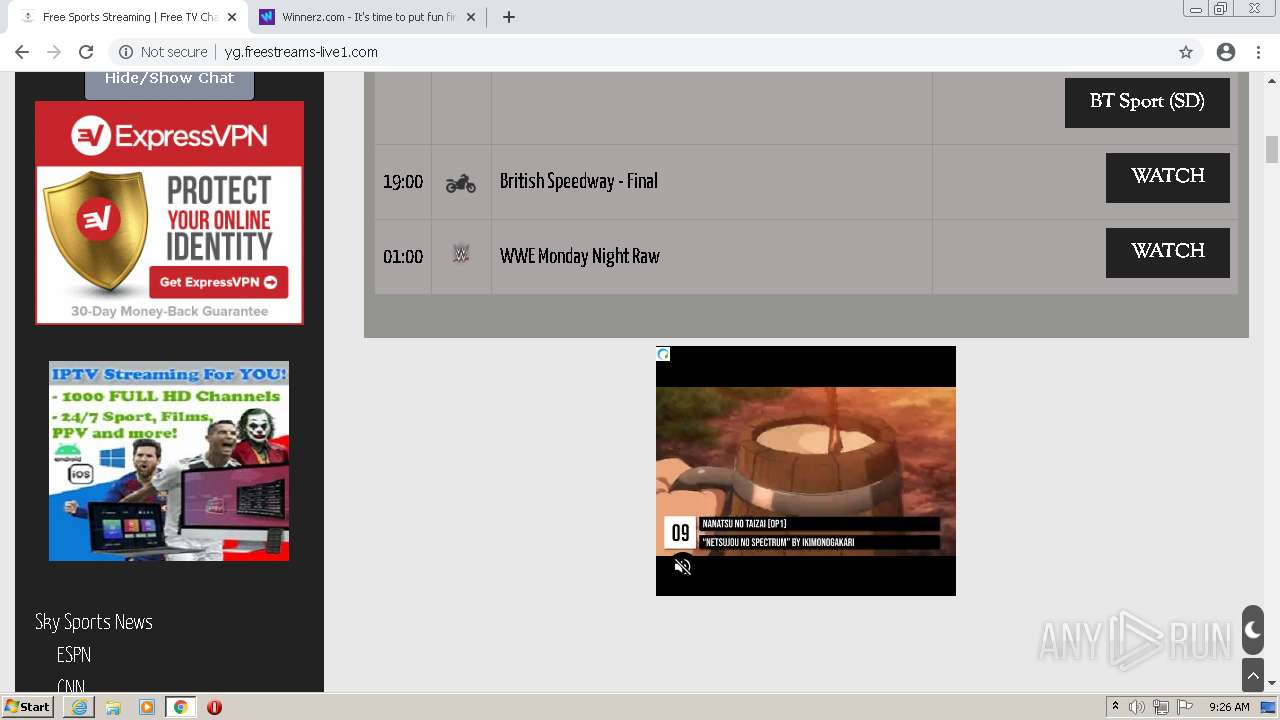Watch British Speedway - Final
The image size is (1280, 720).
1167,177
